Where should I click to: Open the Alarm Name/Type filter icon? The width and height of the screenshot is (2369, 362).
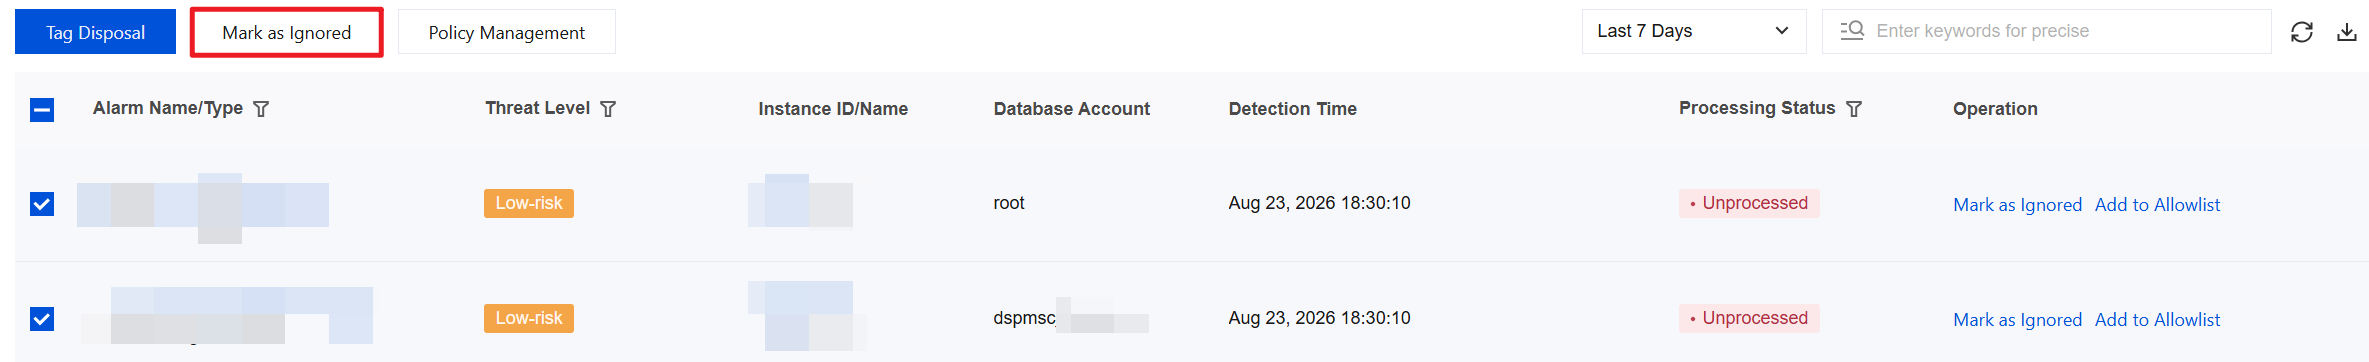click(x=261, y=109)
